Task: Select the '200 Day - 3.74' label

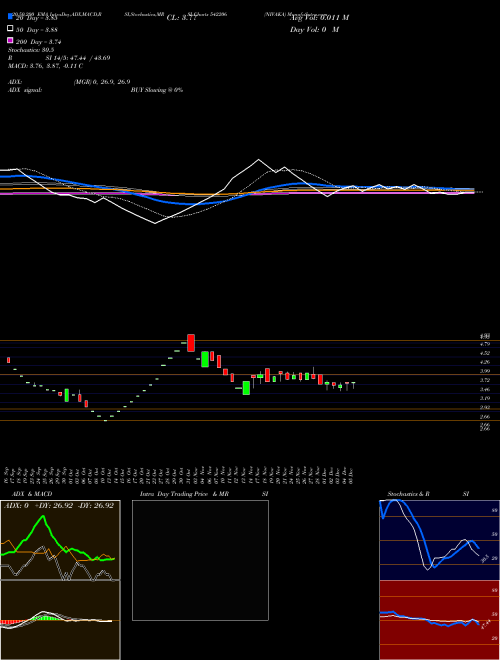Action: pos(39,42)
